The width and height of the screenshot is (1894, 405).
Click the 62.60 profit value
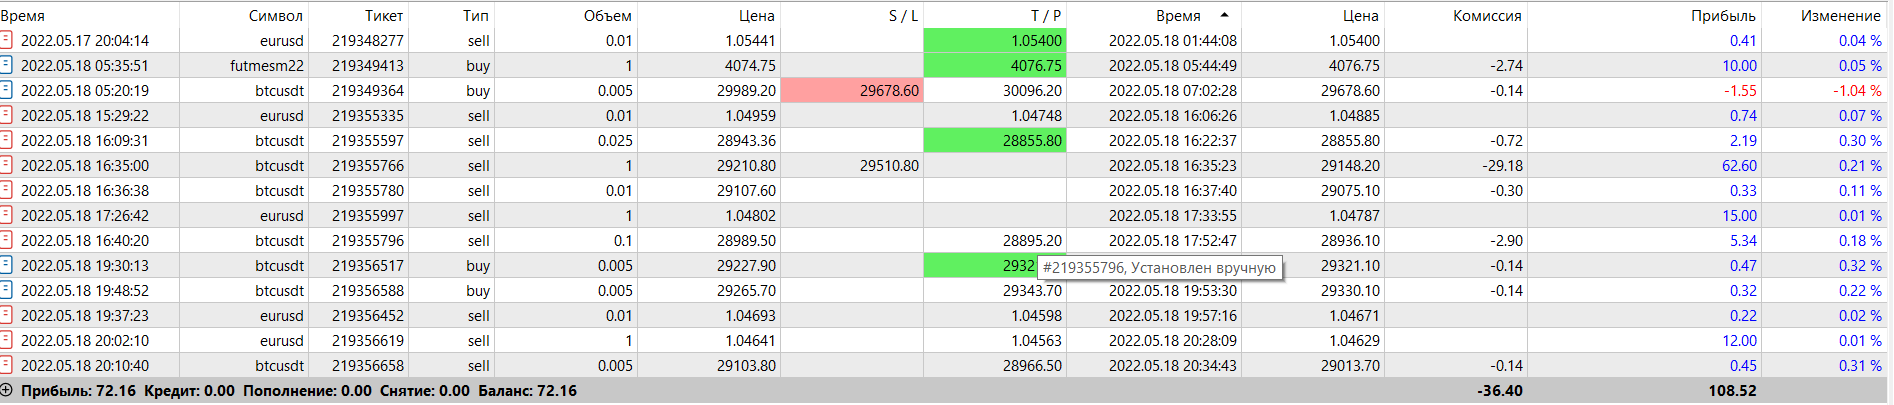pyautogui.click(x=1739, y=165)
